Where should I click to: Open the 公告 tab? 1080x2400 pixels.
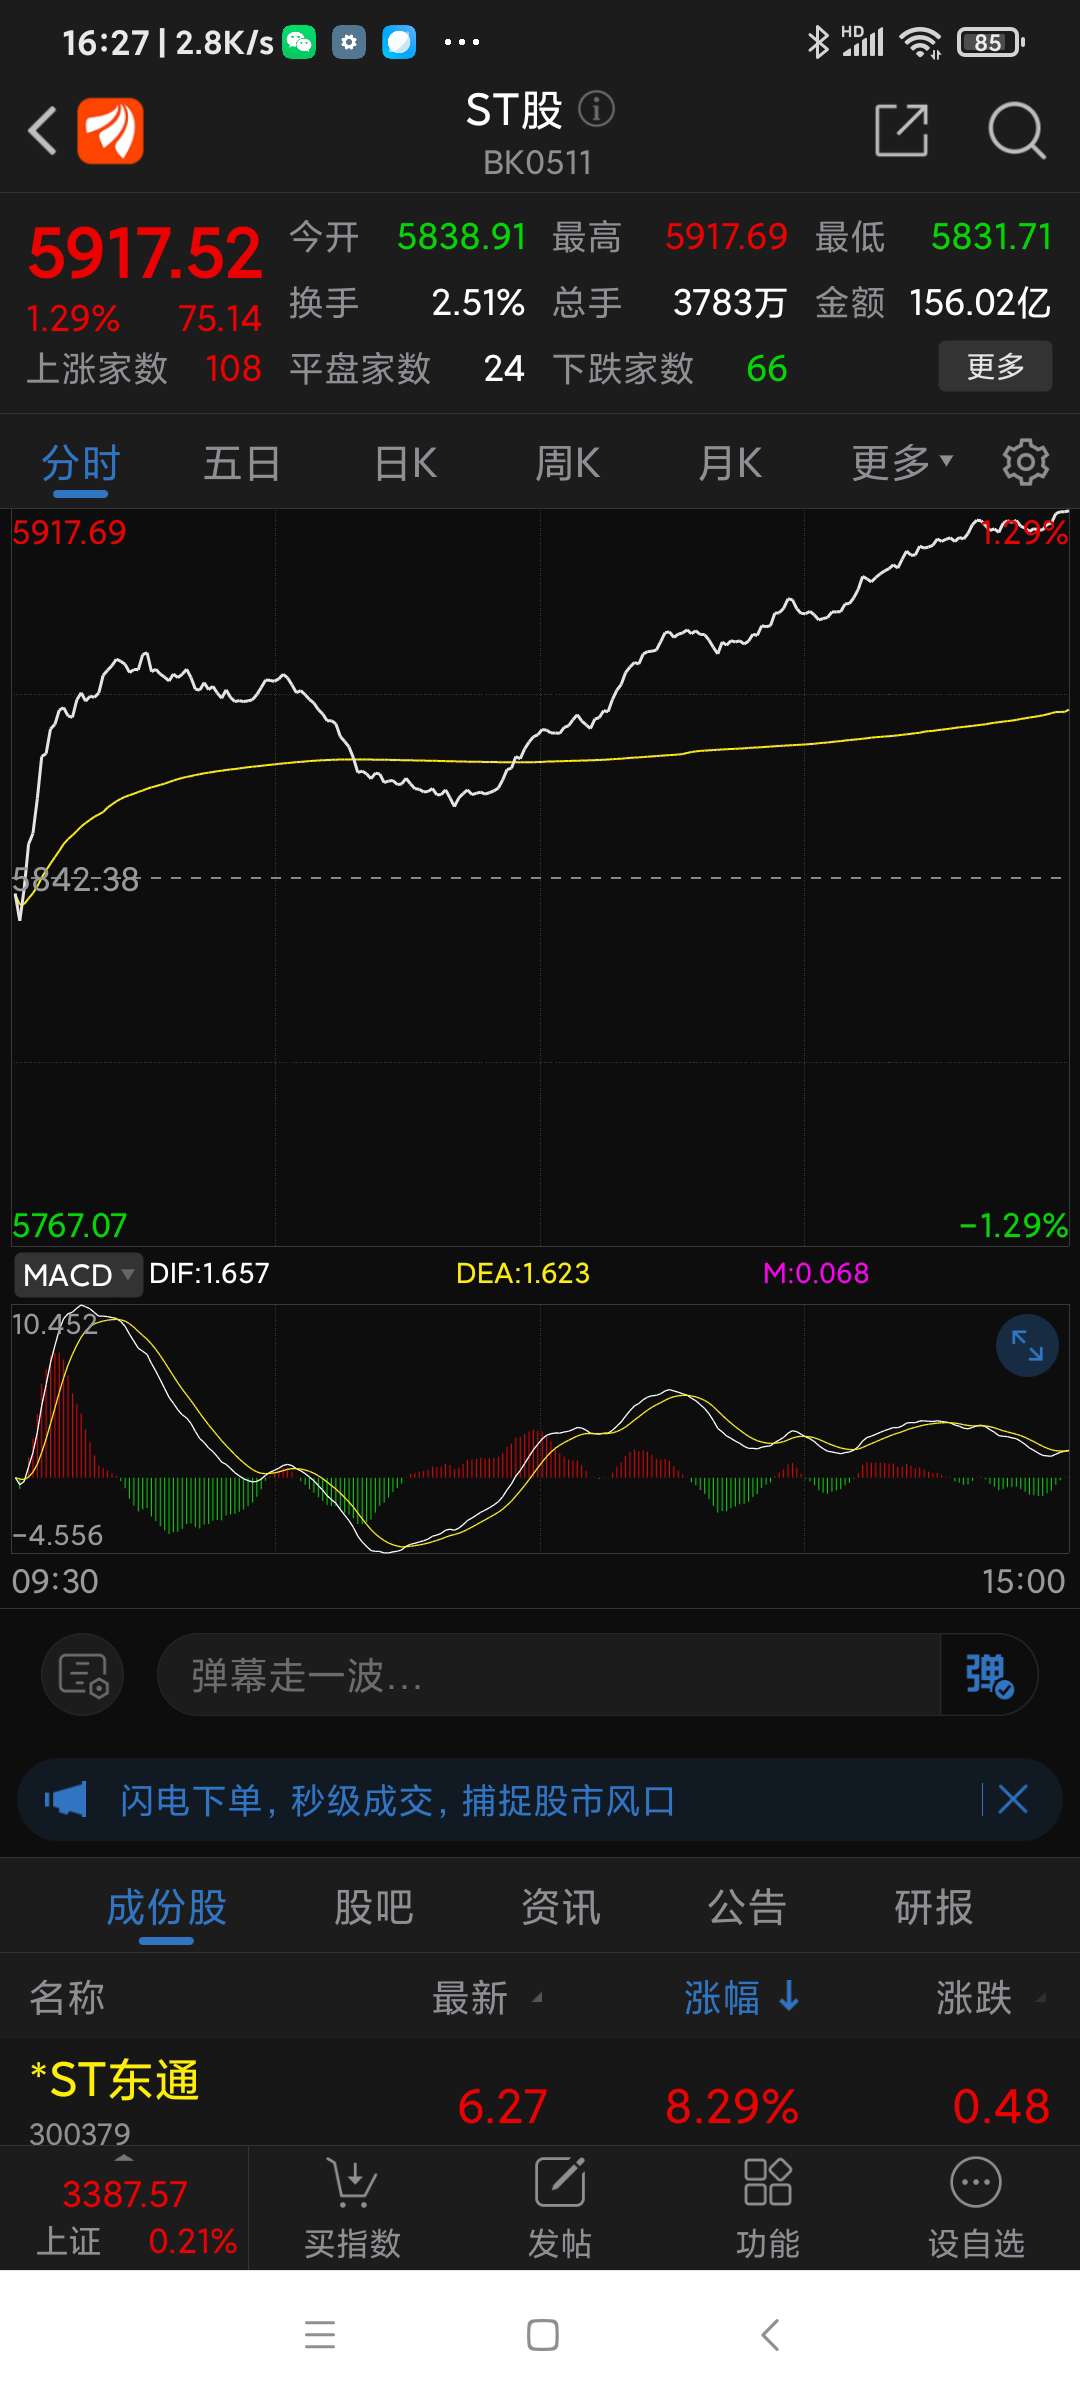(747, 1907)
